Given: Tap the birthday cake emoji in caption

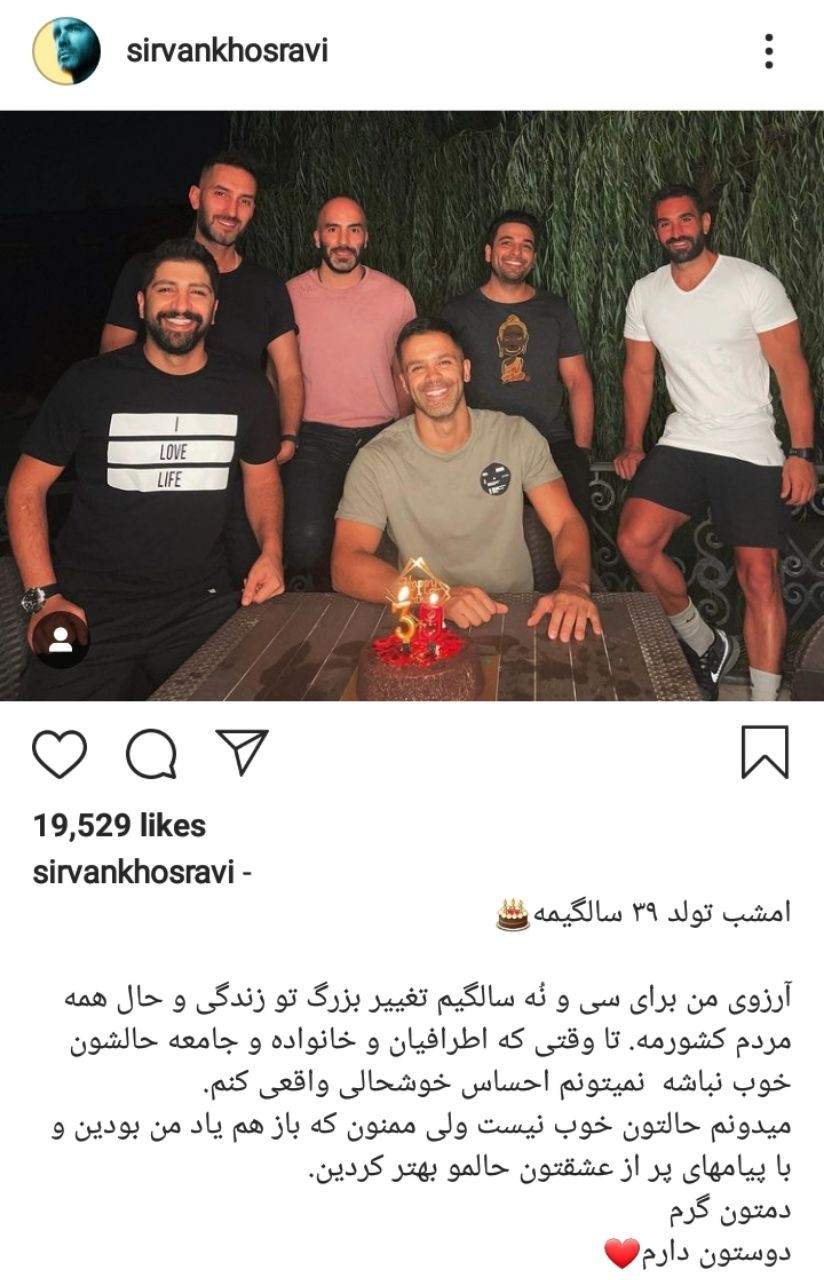Looking at the screenshot, I should click(x=513, y=914).
